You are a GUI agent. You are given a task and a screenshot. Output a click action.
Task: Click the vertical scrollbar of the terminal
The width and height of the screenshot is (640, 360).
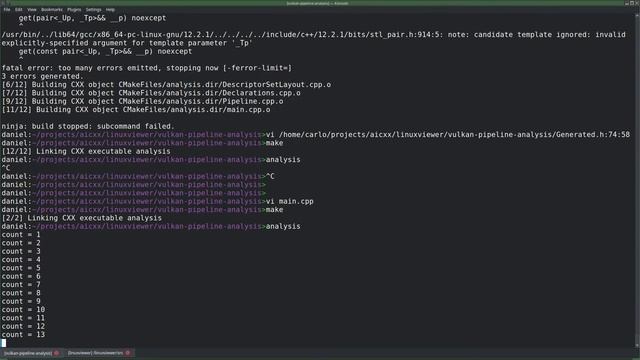(x=637, y=180)
